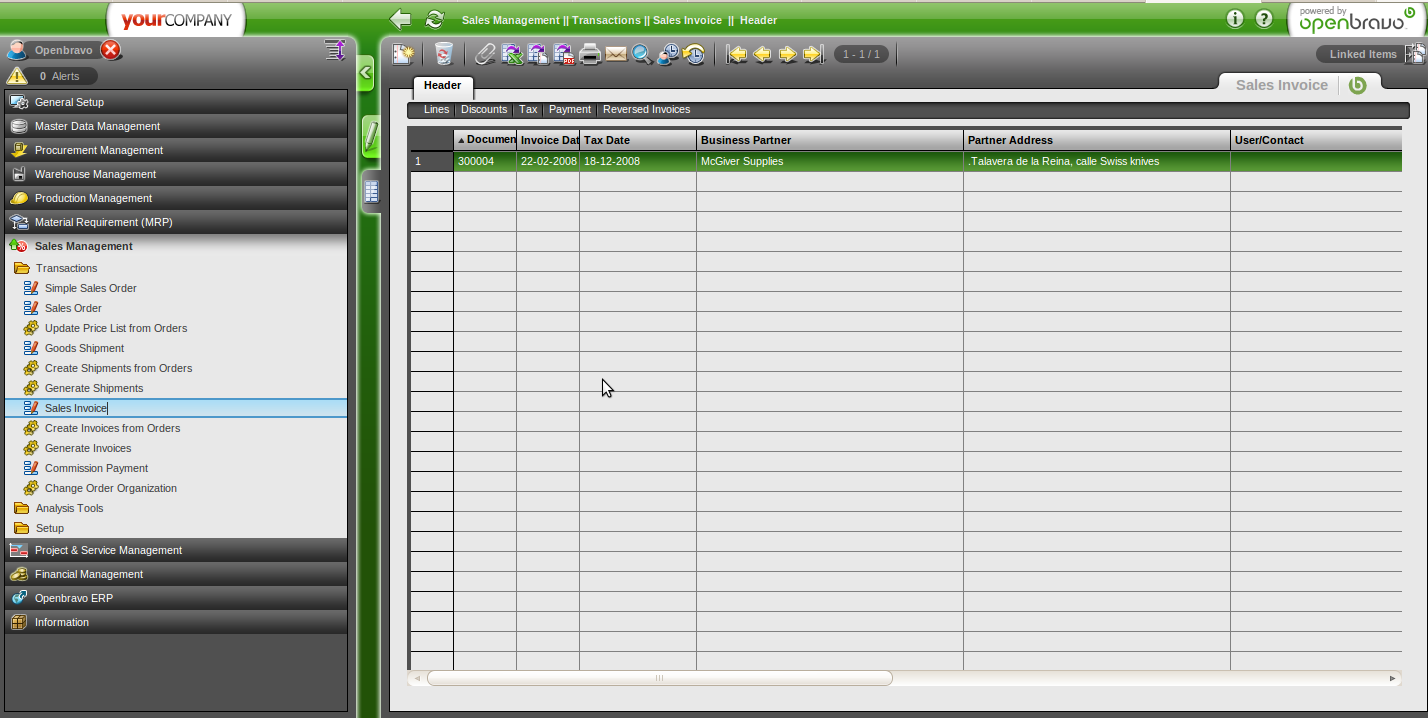Print the invoice record

pyautogui.click(x=590, y=54)
